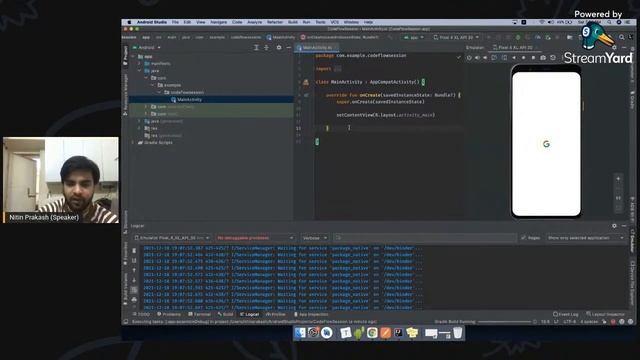Open Emulator panel settings gear
The height and width of the screenshot is (360, 640).
tap(614, 48)
